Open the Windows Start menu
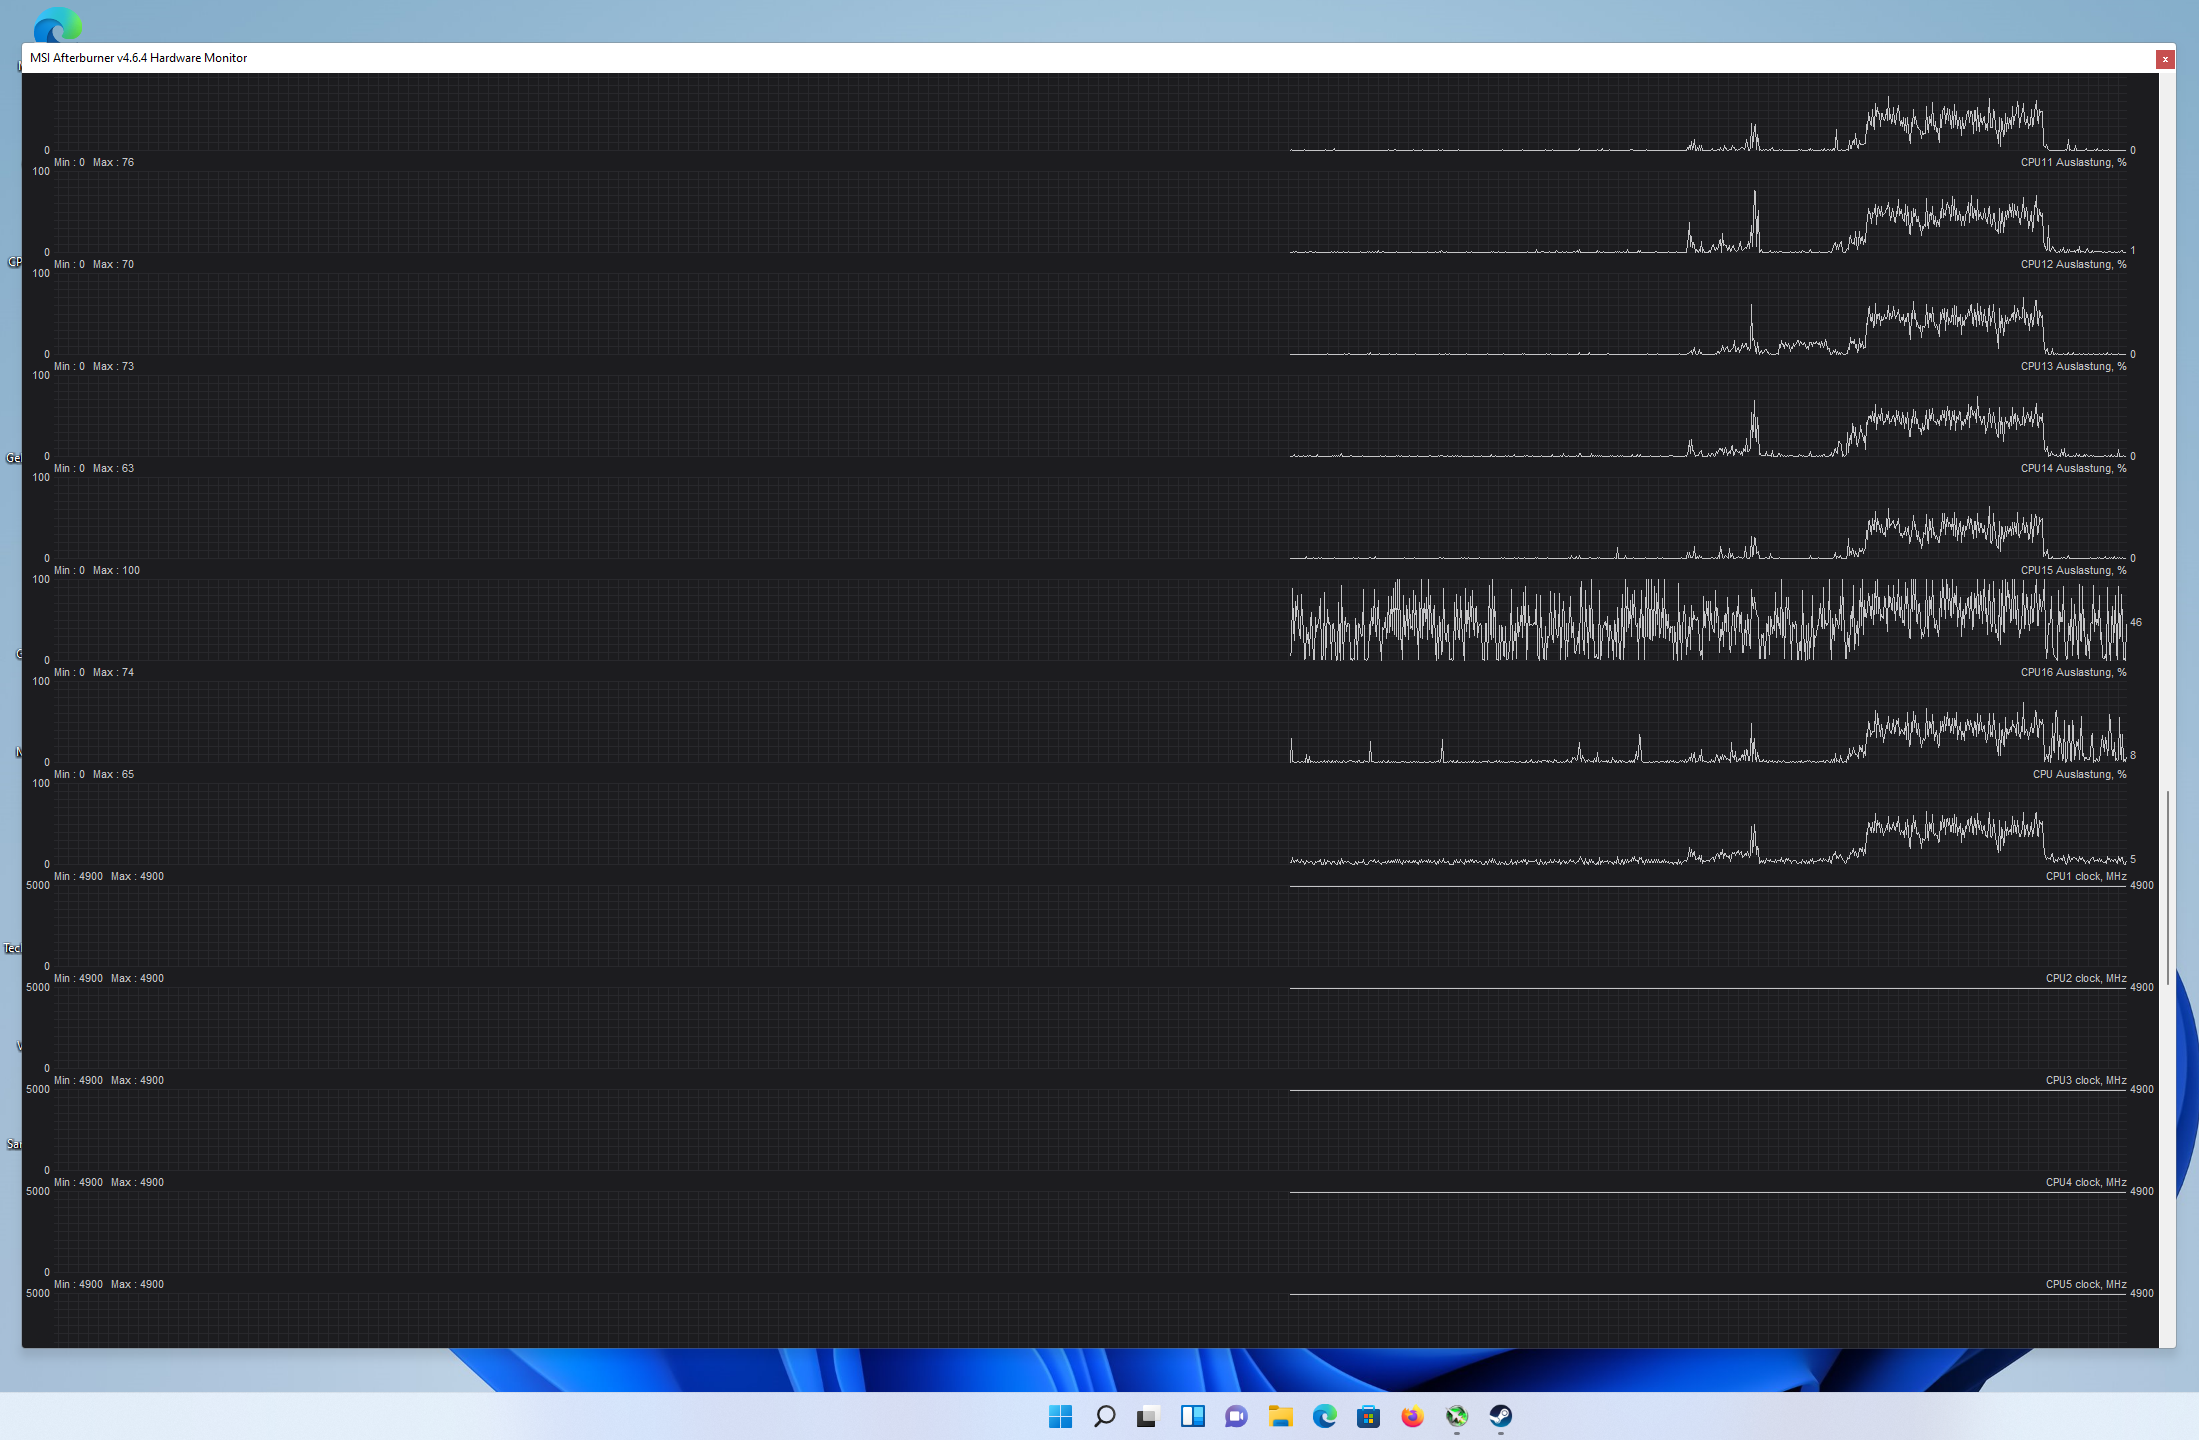The image size is (2199, 1440). coord(1060,1416)
